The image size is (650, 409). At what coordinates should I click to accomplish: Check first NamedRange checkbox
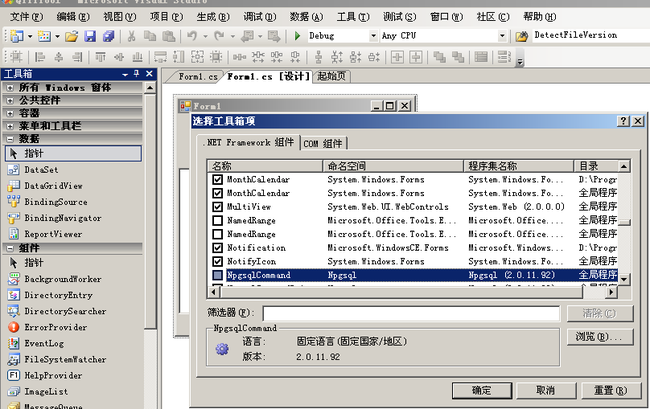[x=217, y=220]
